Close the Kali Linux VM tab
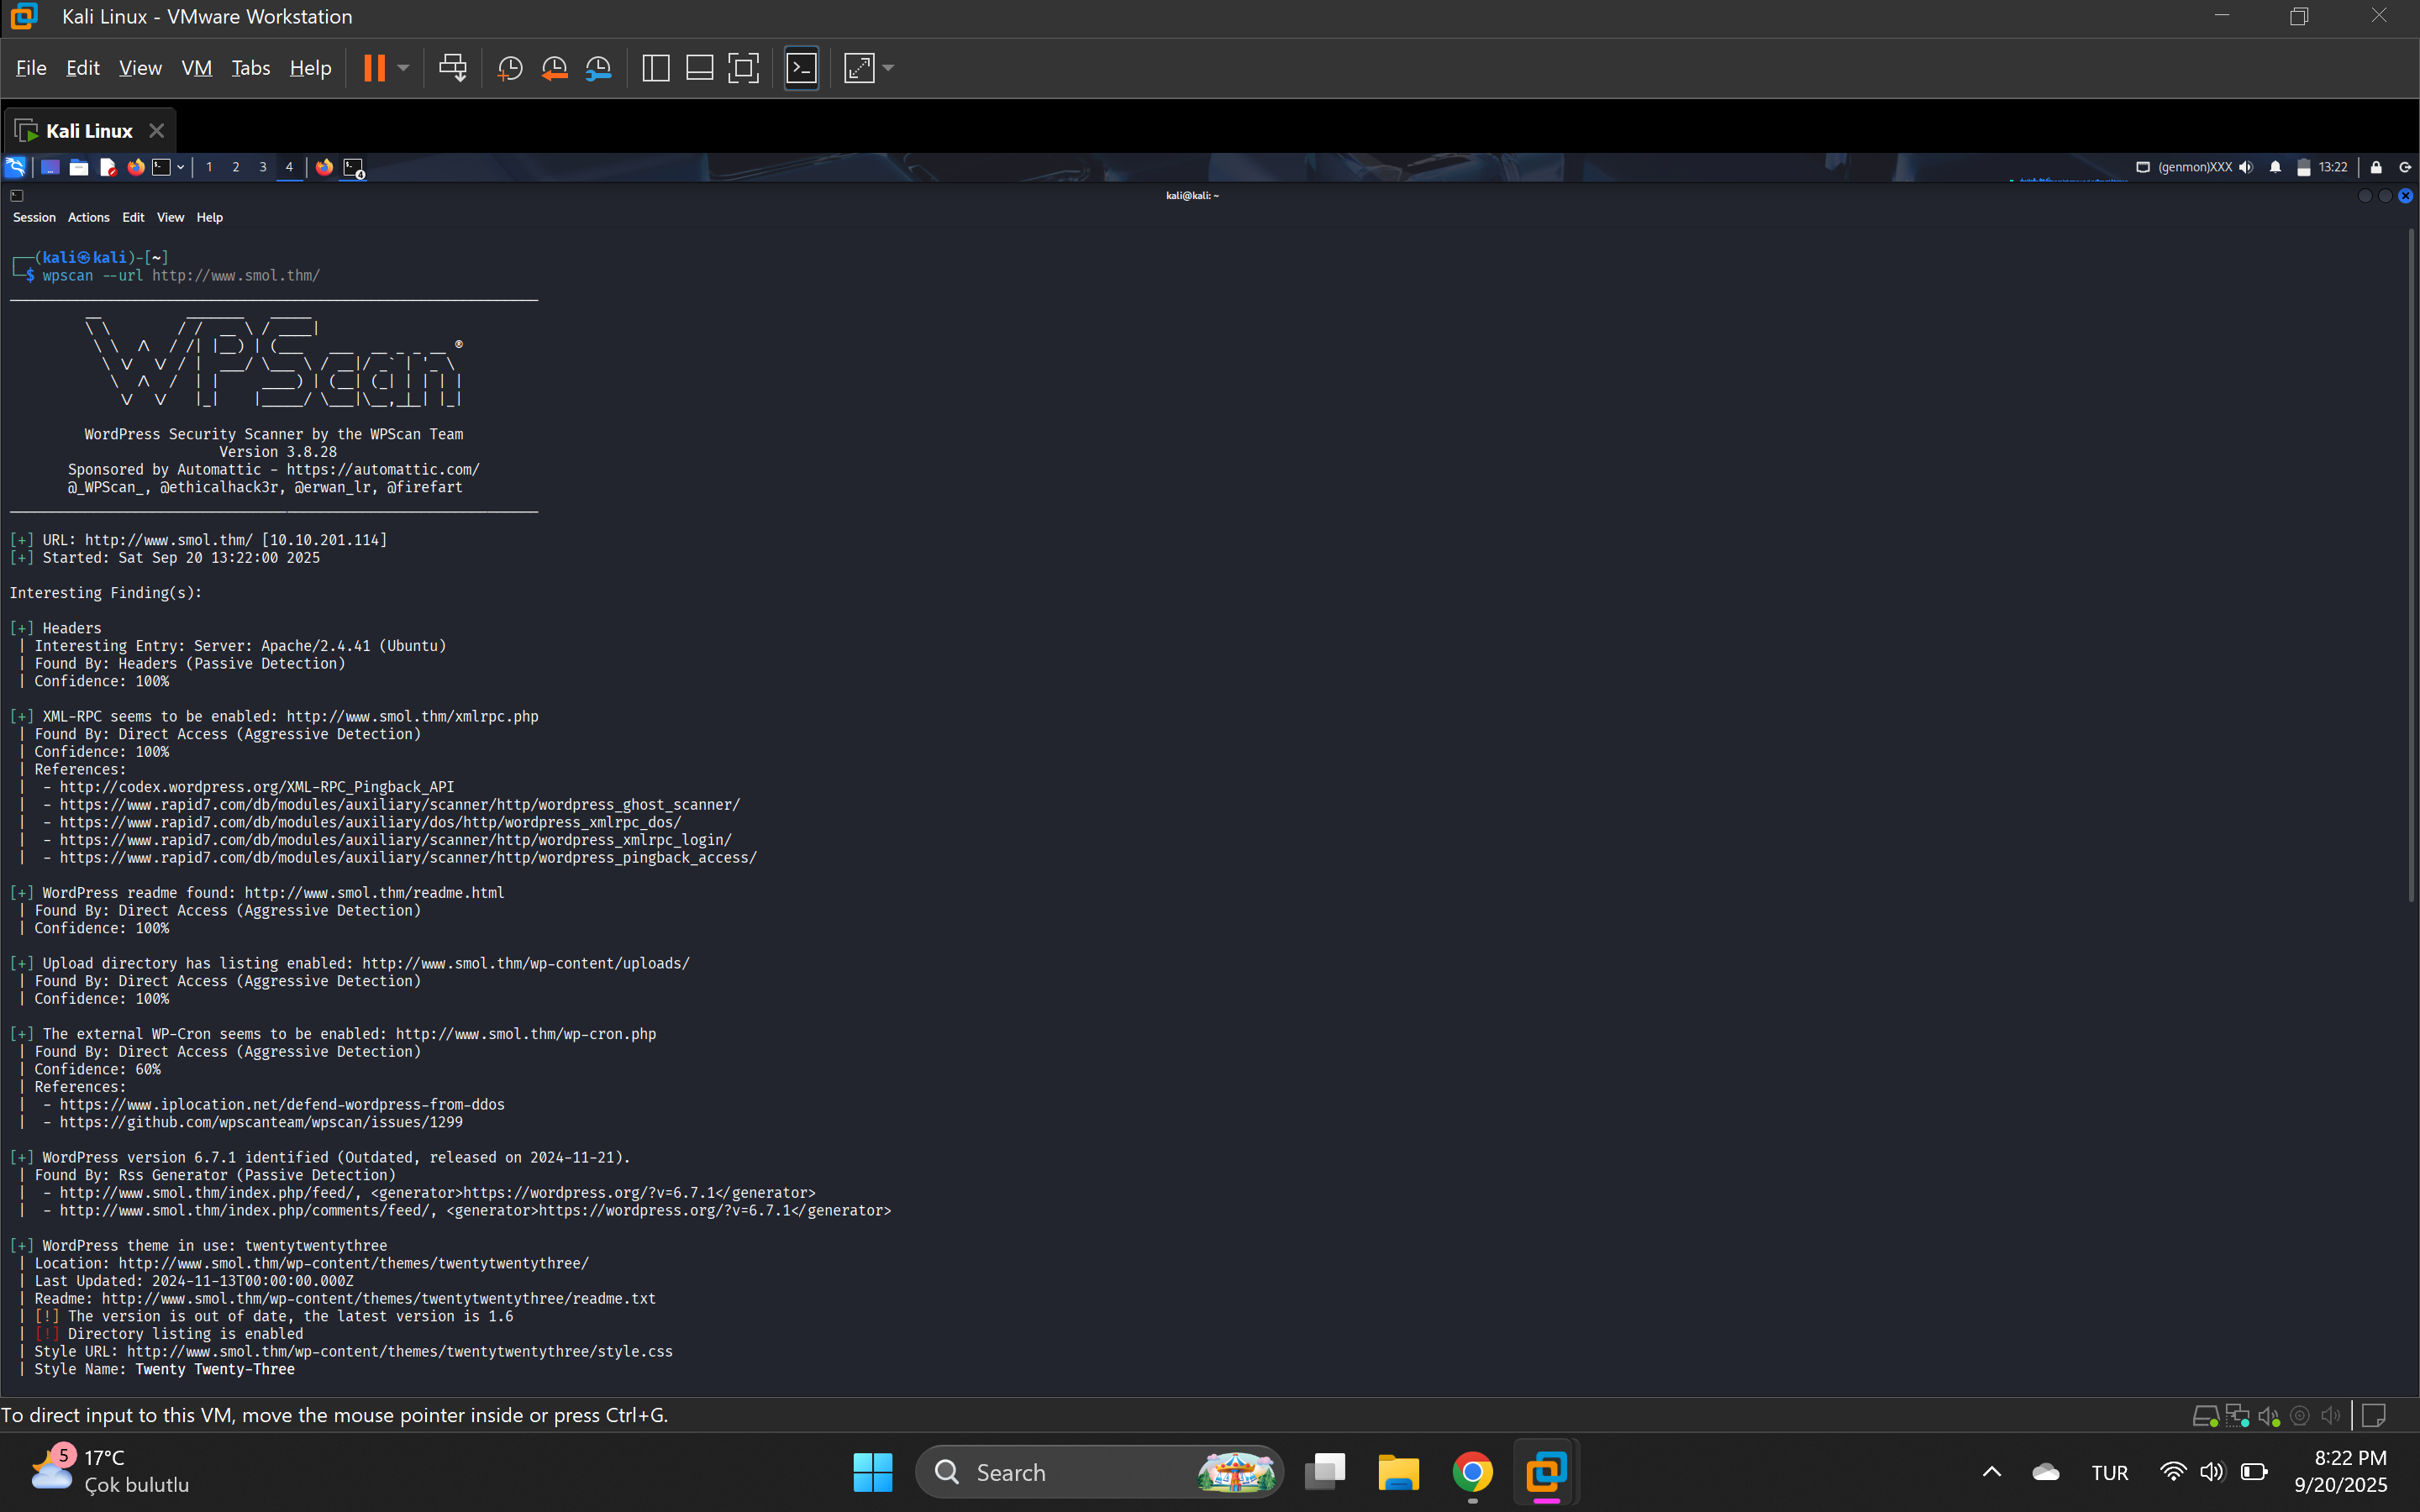This screenshot has width=2420, height=1512. tap(156, 131)
